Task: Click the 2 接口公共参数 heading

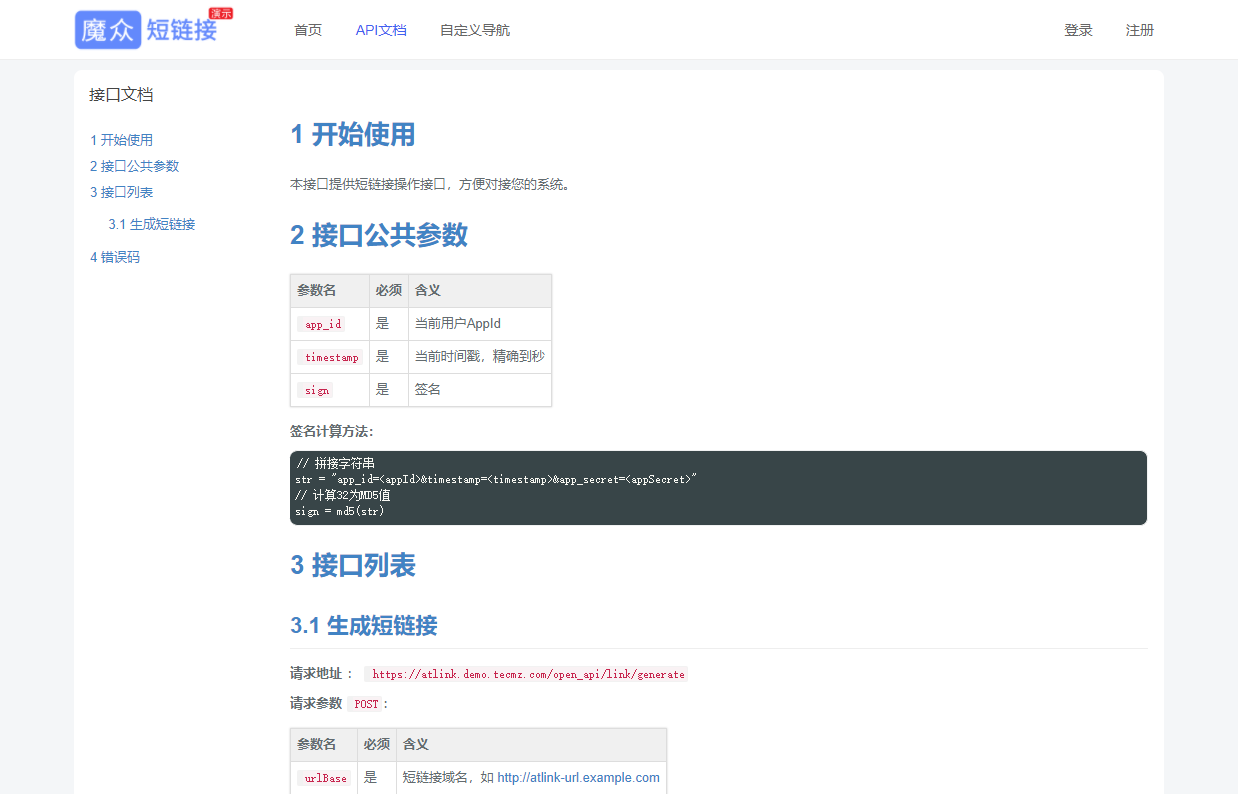Action: pyautogui.click(x=379, y=235)
